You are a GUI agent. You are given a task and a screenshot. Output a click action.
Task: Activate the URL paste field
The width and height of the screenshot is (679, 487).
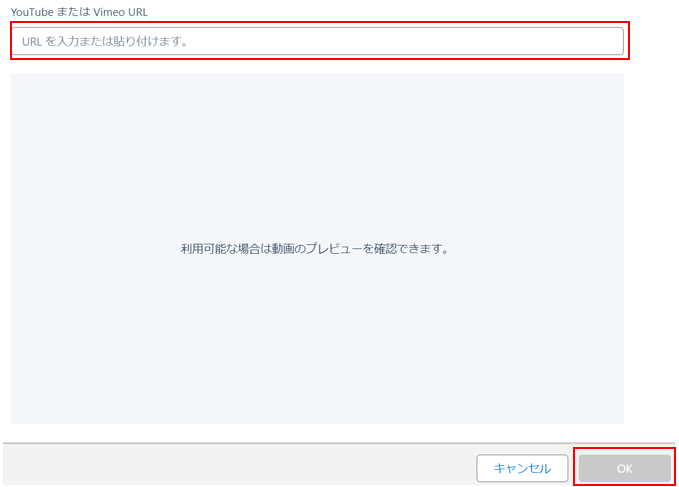[x=317, y=41]
